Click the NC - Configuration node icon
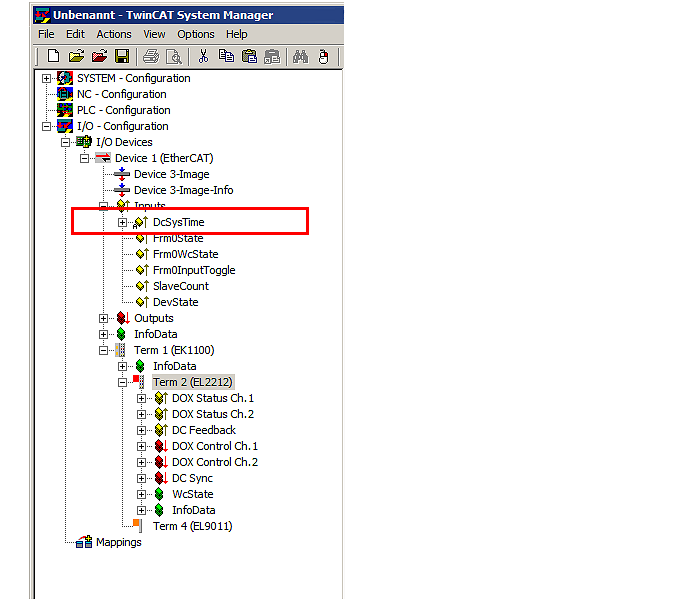 65,94
